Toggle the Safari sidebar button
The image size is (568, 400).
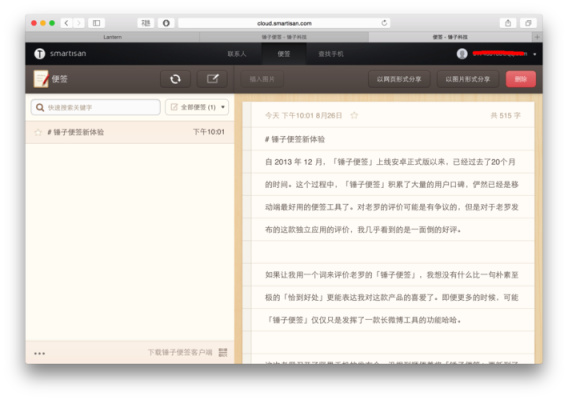pos(96,23)
